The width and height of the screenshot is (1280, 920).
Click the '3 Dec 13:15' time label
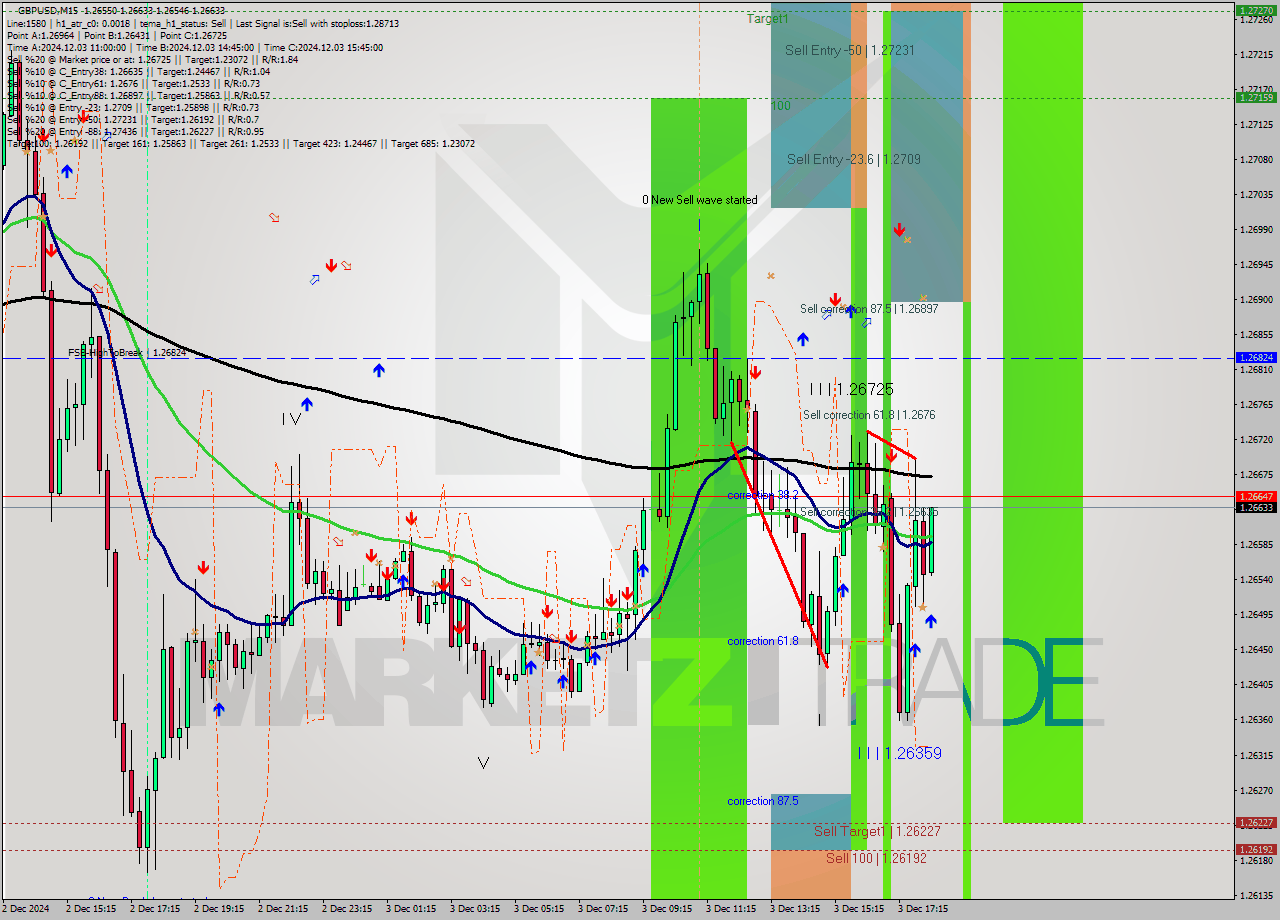coord(795,909)
